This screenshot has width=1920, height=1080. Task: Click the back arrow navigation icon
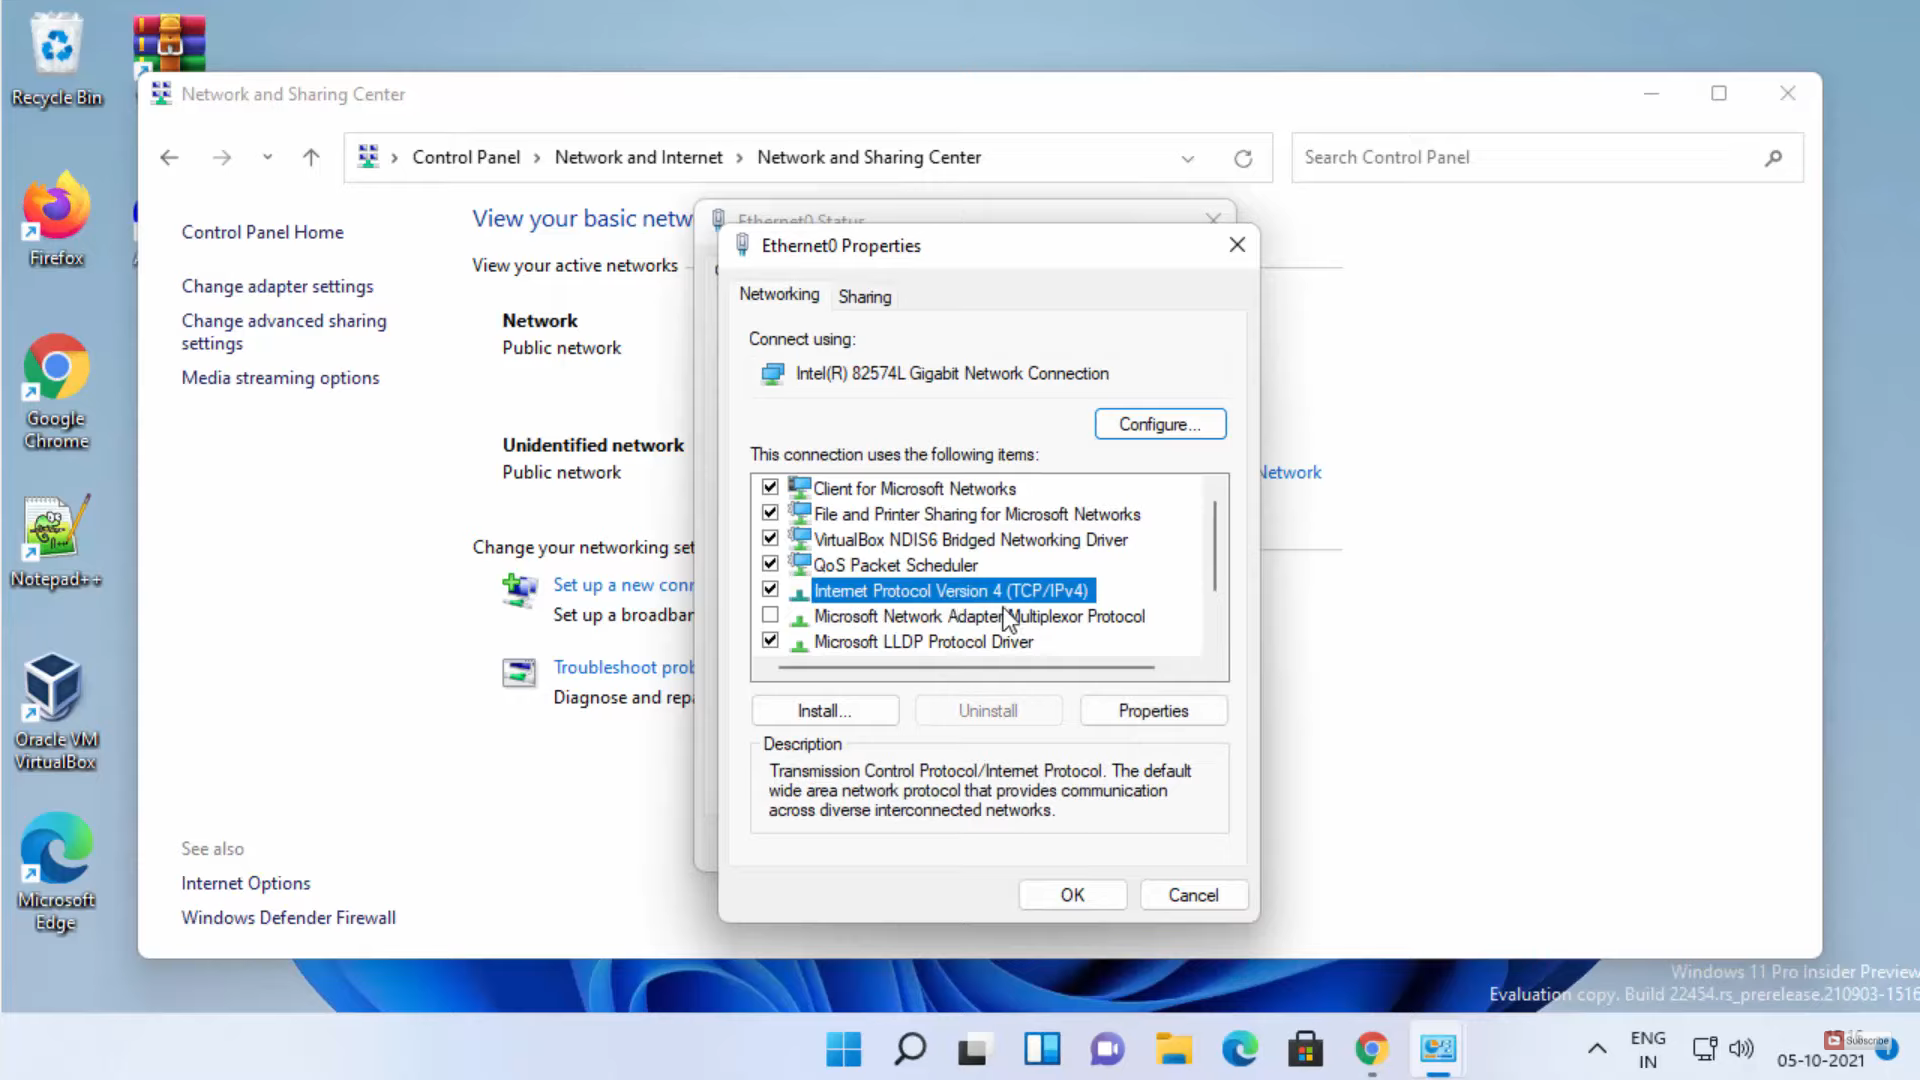(169, 158)
